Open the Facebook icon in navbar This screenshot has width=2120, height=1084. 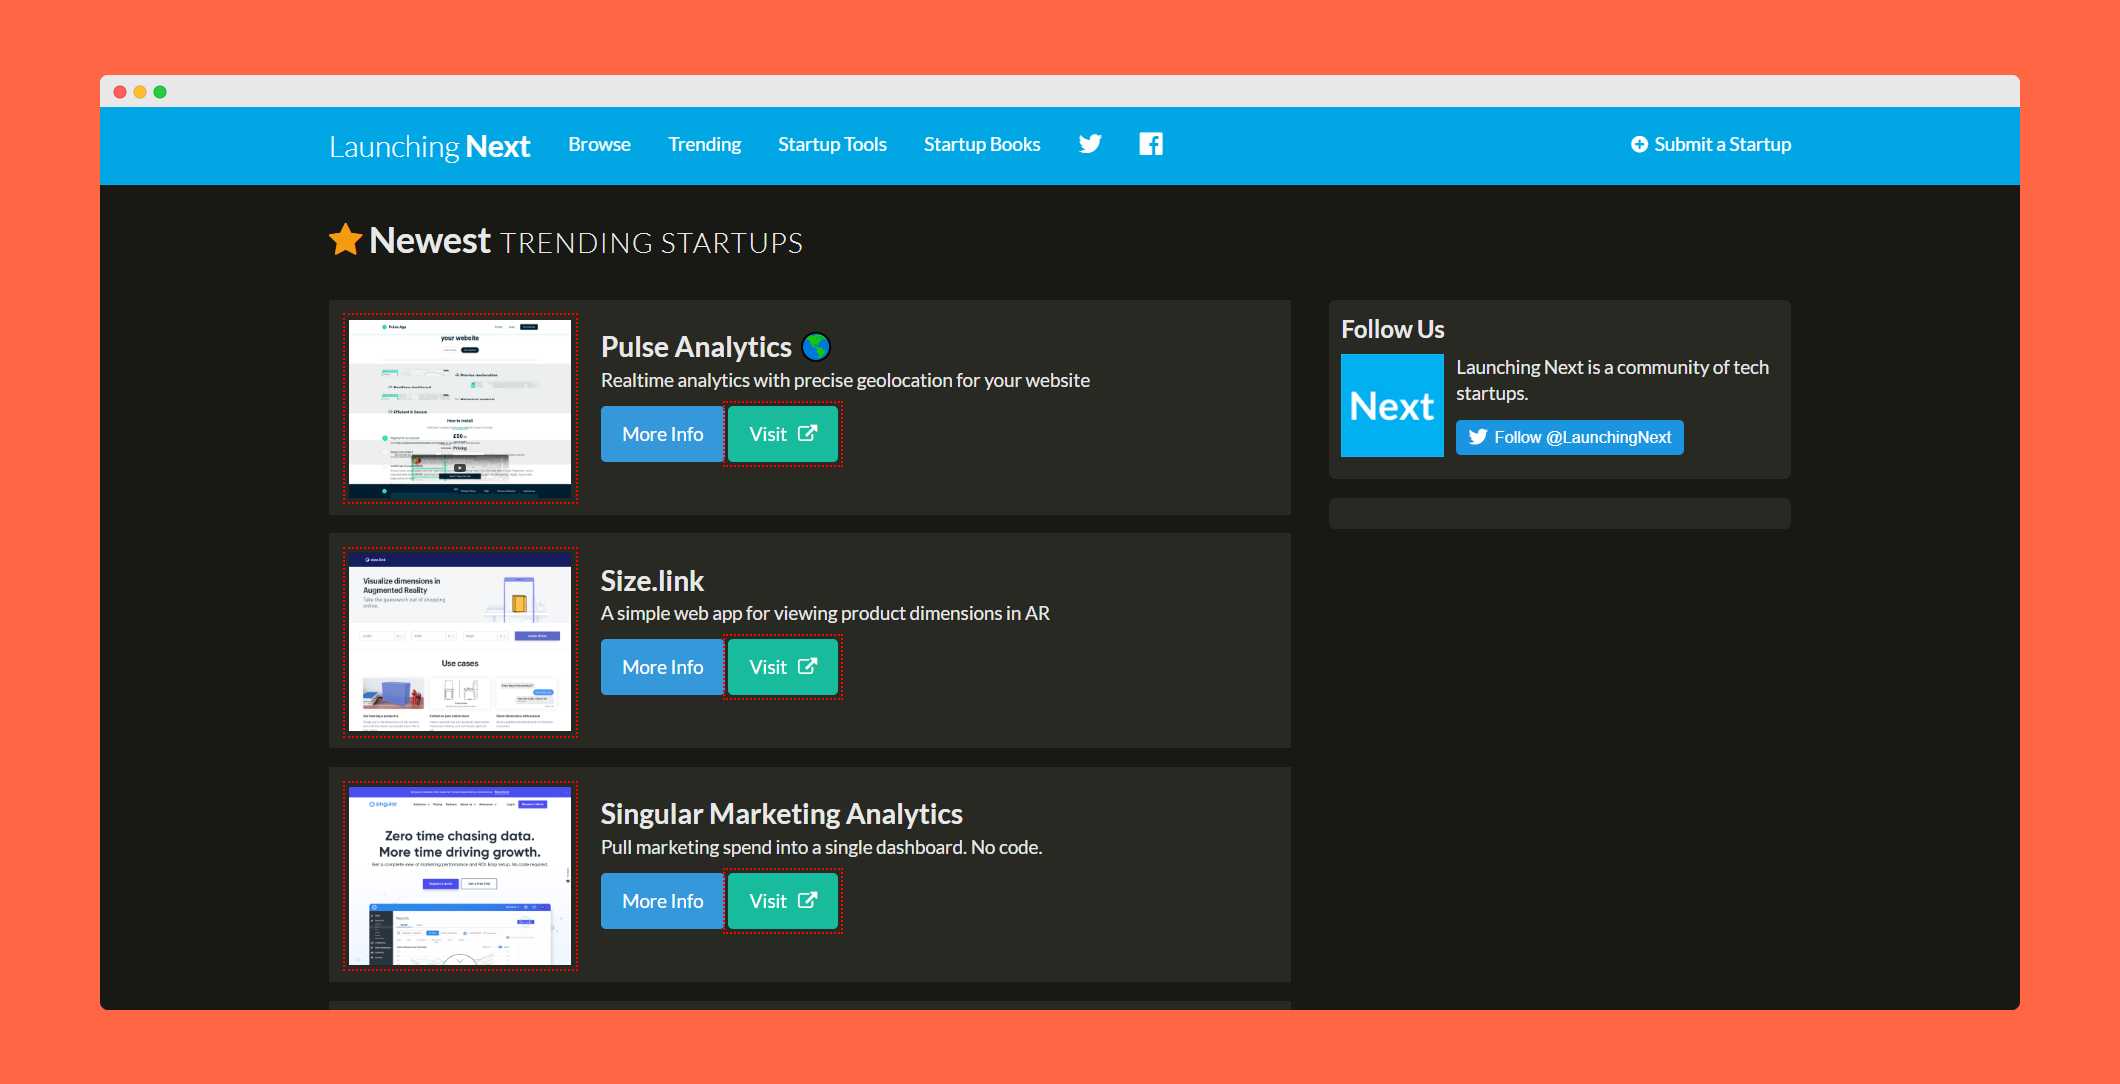click(1151, 144)
